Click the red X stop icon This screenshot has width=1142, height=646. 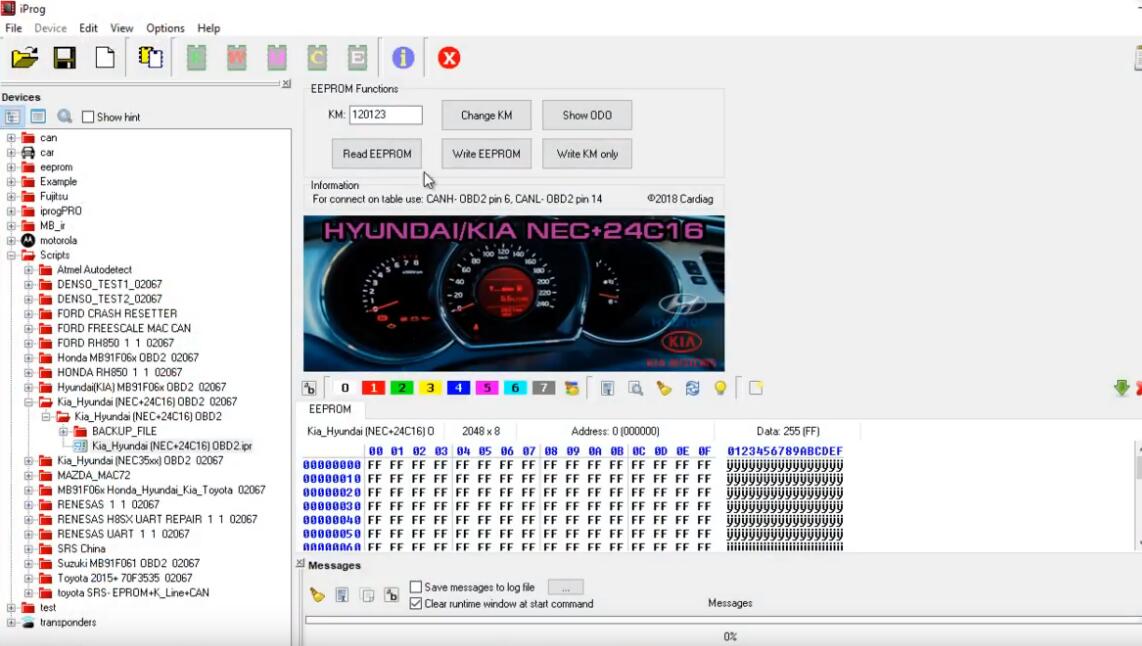449,58
